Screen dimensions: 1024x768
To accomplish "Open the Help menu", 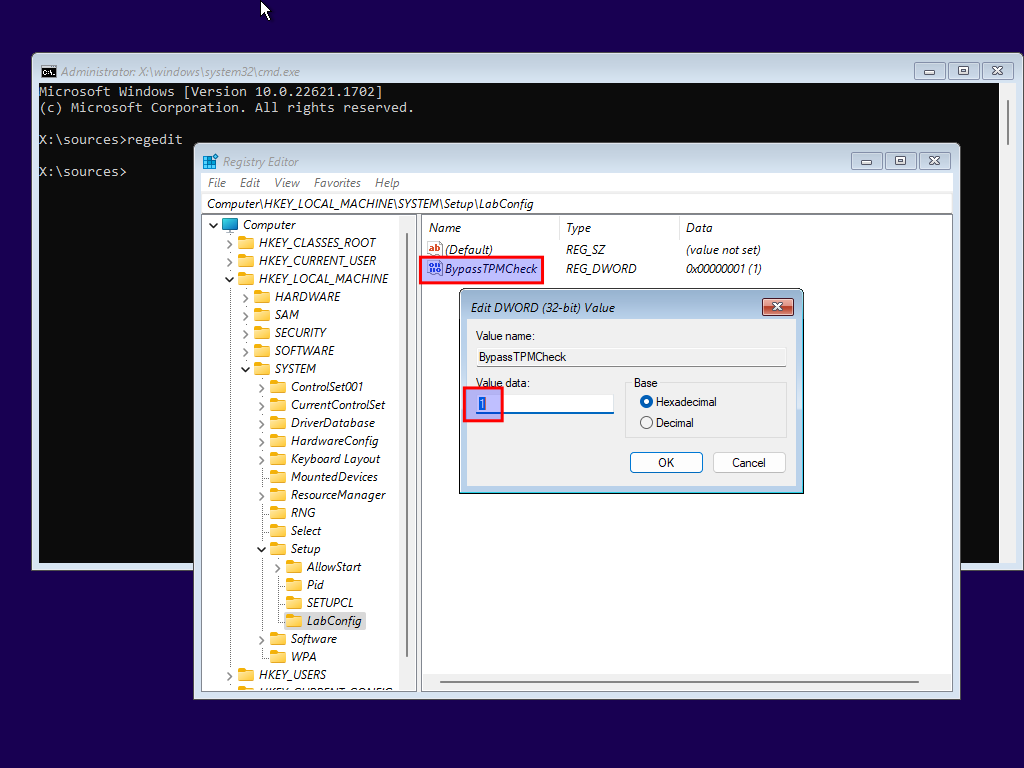I will pyautogui.click(x=387, y=183).
